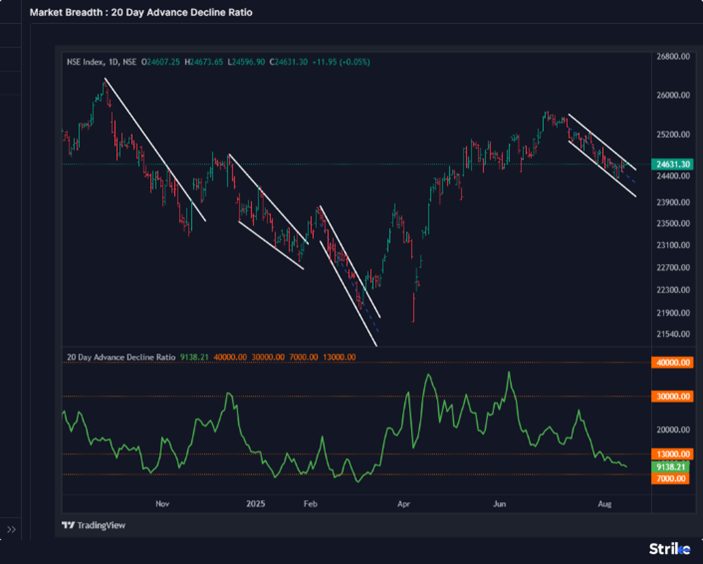Click the Apr label on time axis
This screenshot has width=703, height=564.
coord(403,506)
